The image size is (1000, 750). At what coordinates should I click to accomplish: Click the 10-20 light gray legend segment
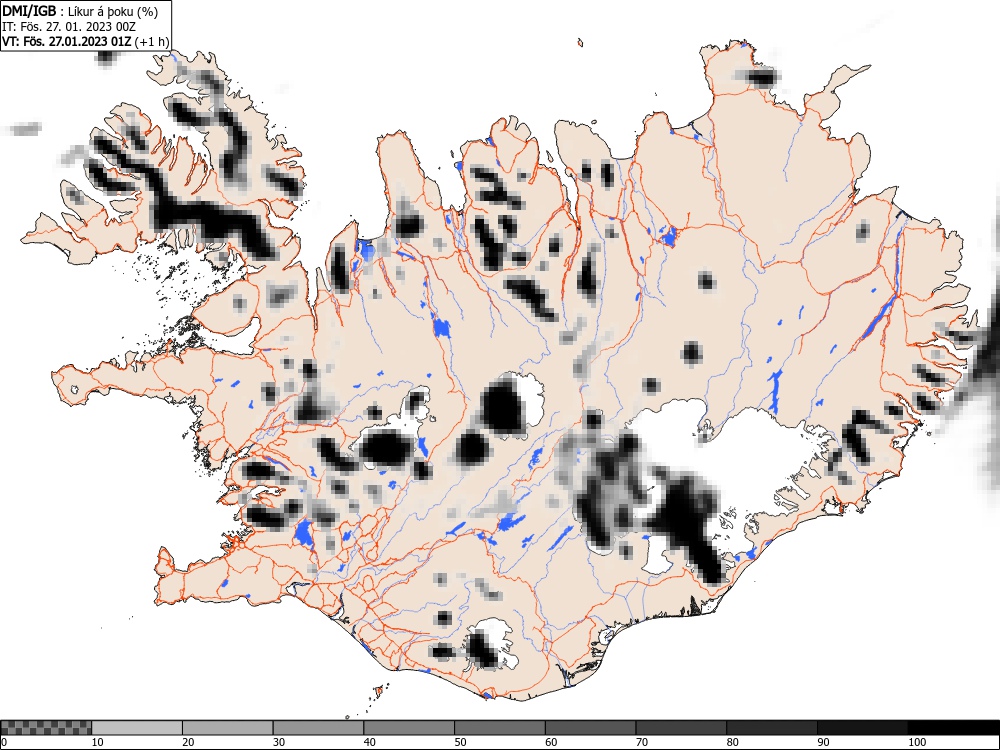coord(137,728)
